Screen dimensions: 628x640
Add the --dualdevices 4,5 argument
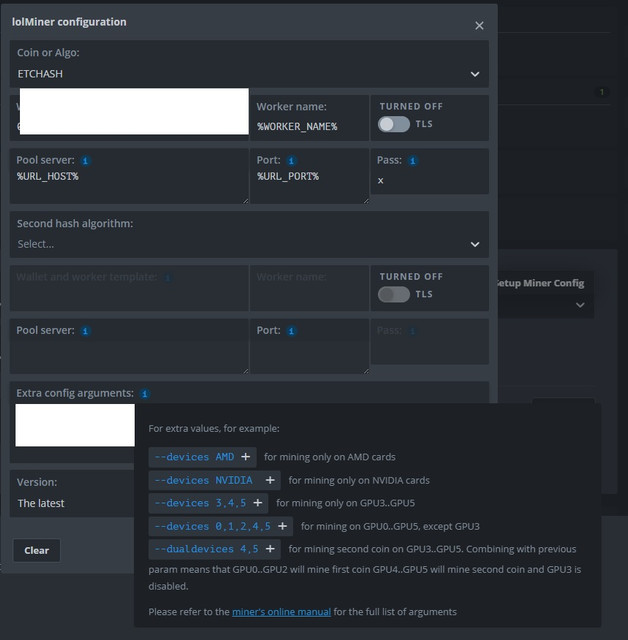pos(270,549)
